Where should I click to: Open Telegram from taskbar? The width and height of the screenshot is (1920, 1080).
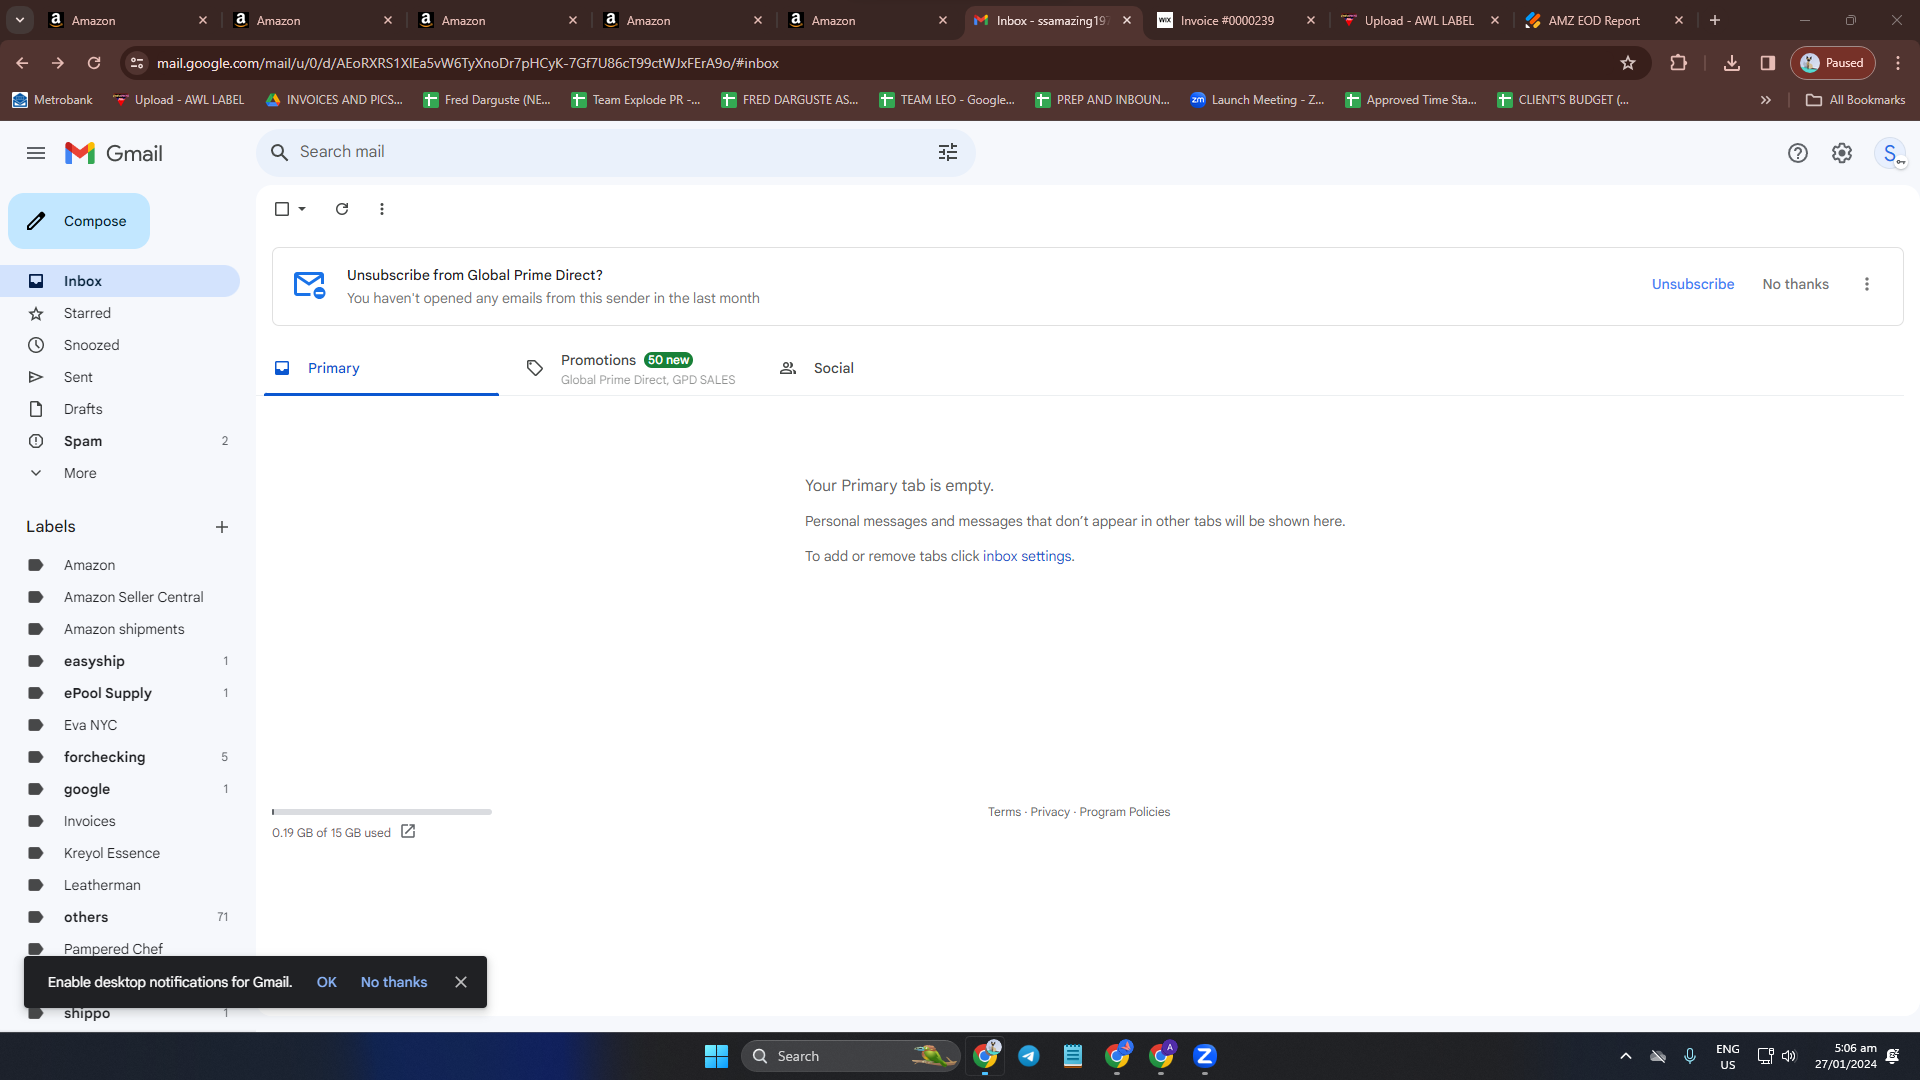(1029, 1056)
